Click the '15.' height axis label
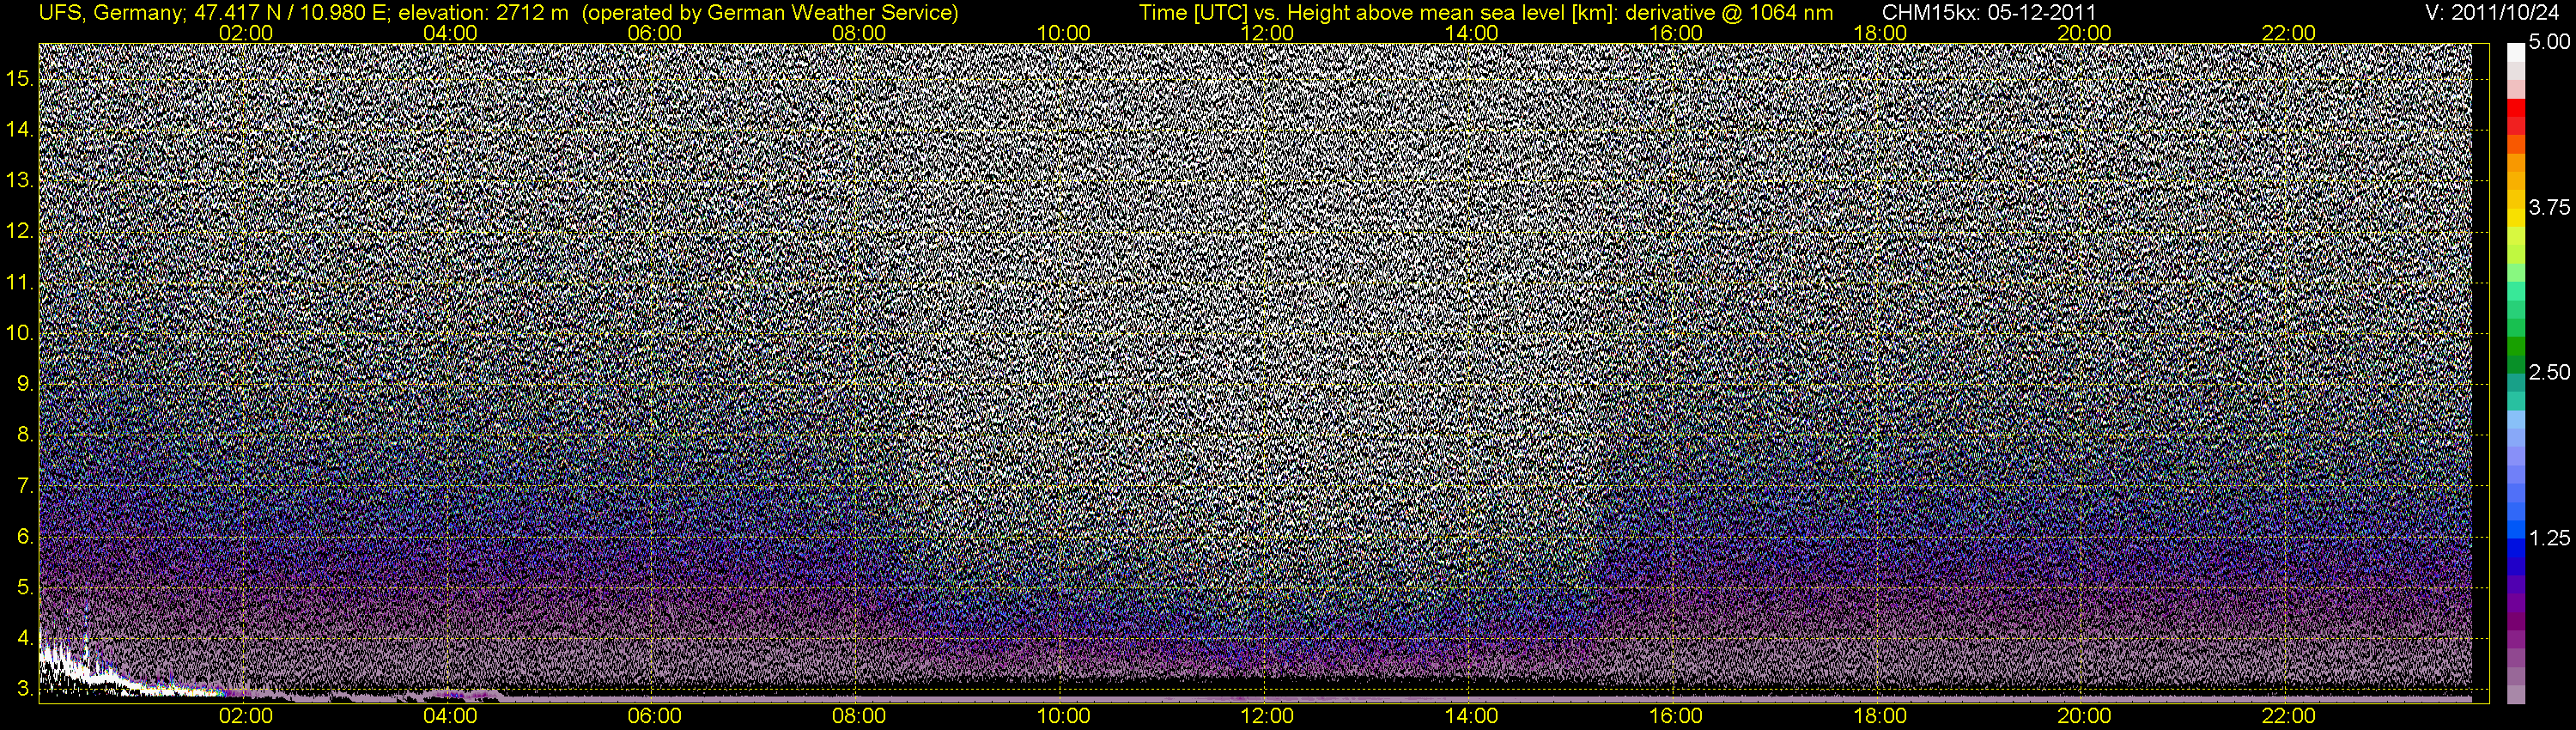 (x=20, y=79)
